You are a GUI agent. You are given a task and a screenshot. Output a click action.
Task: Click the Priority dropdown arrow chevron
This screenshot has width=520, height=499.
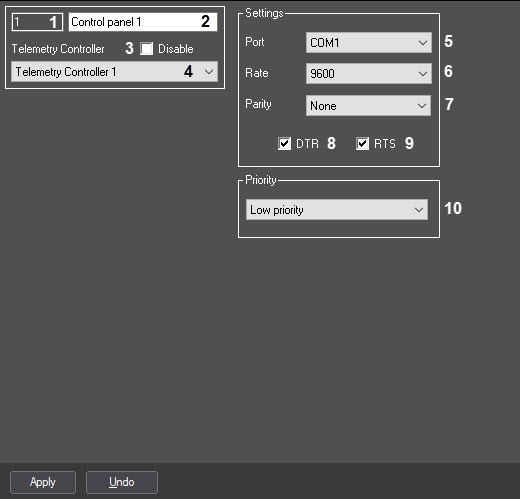[419, 210]
